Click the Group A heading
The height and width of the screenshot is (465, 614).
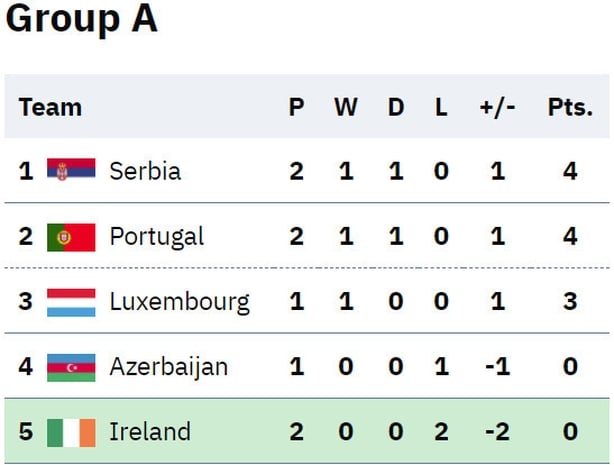(x=81, y=19)
